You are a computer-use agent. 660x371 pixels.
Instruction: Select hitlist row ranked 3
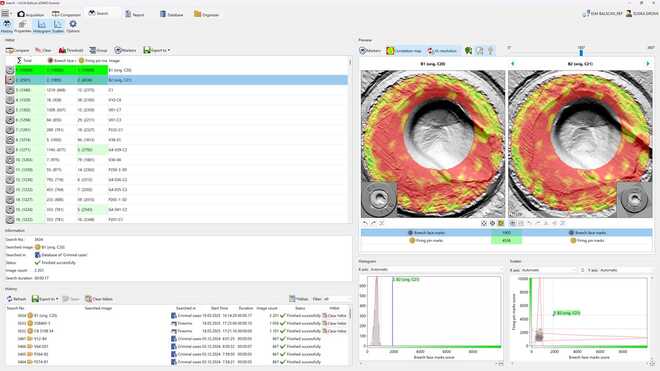177,90
